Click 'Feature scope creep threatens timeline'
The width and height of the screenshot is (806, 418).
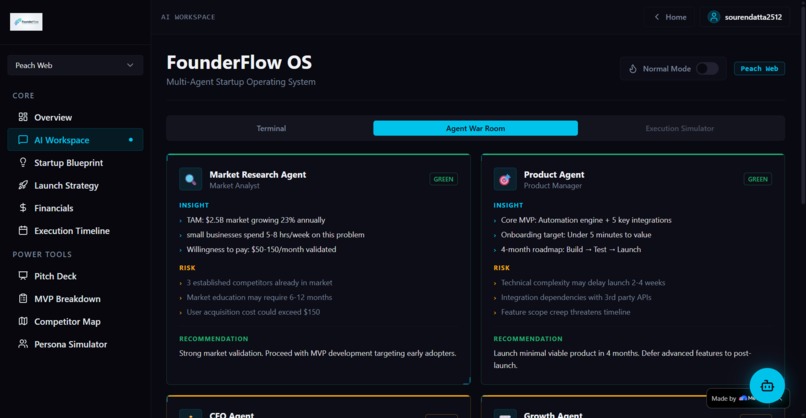tap(565, 312)
